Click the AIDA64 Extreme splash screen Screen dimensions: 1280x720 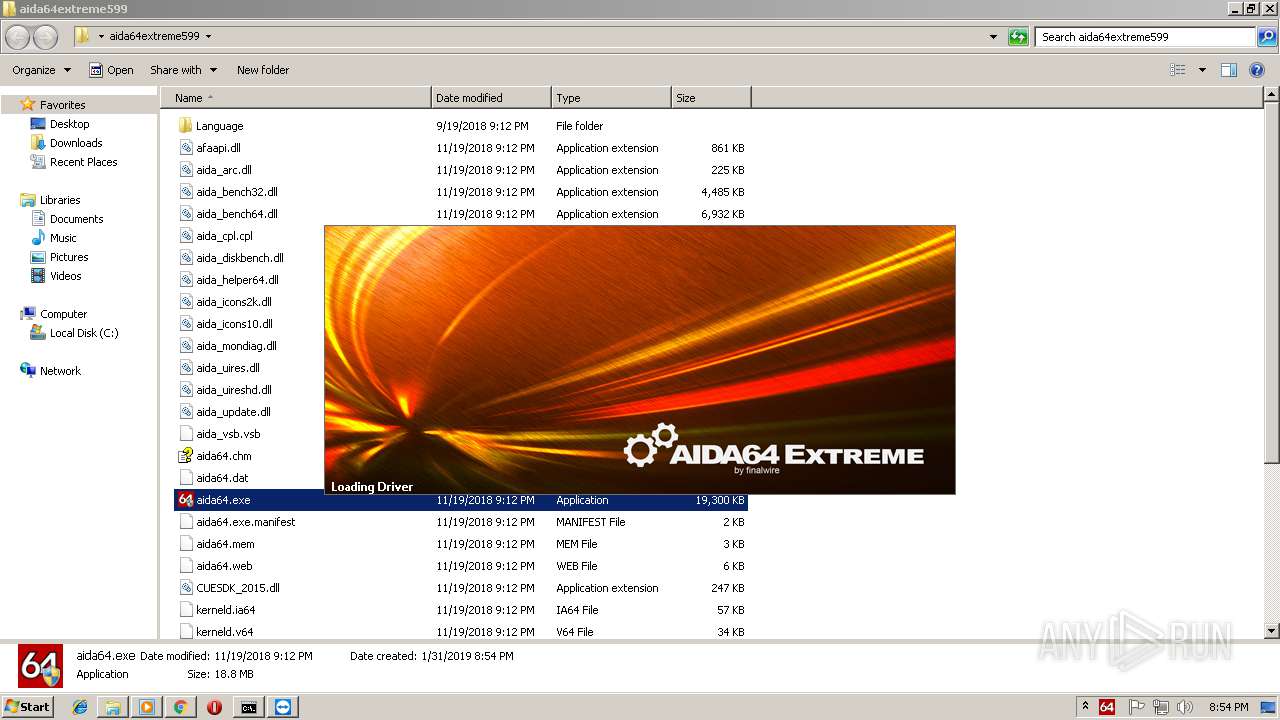pos(640,360)
